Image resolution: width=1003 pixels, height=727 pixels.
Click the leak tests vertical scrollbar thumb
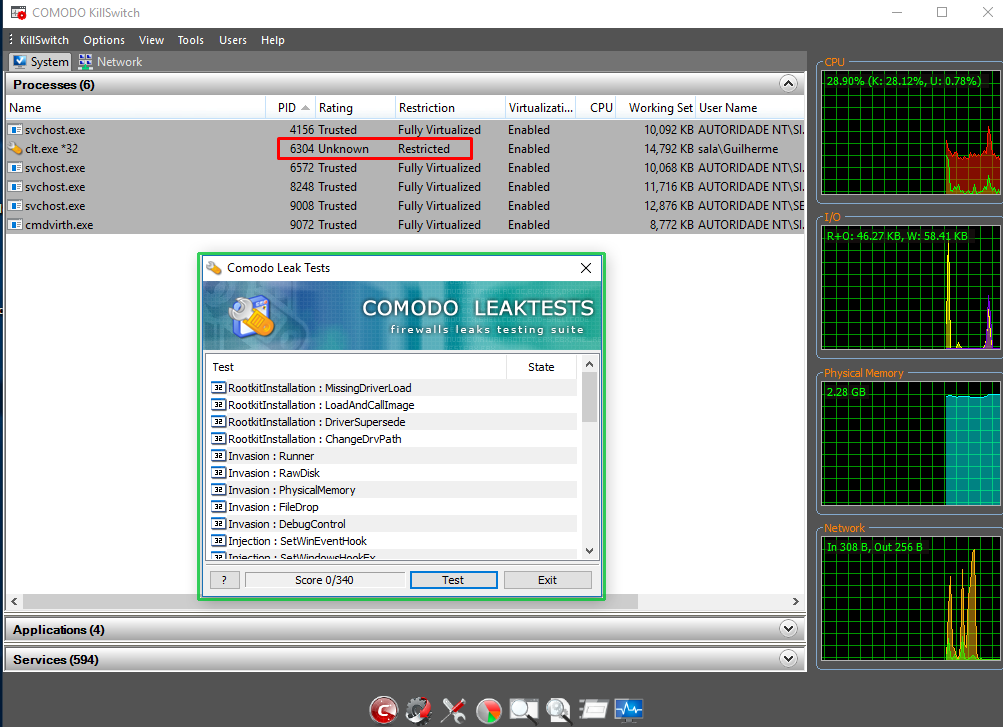point(590,396)
